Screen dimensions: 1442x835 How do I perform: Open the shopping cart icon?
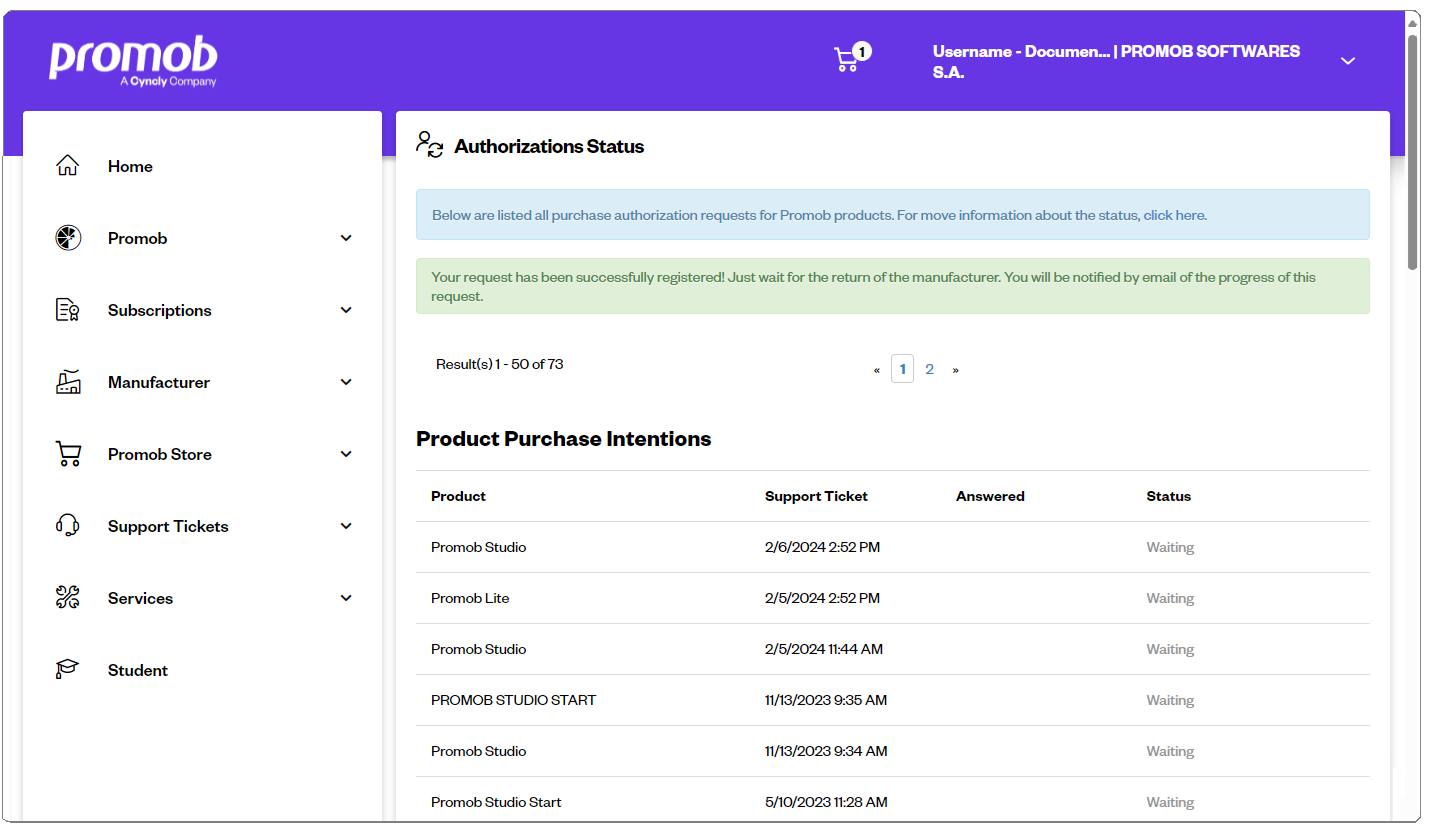point(846,60)
